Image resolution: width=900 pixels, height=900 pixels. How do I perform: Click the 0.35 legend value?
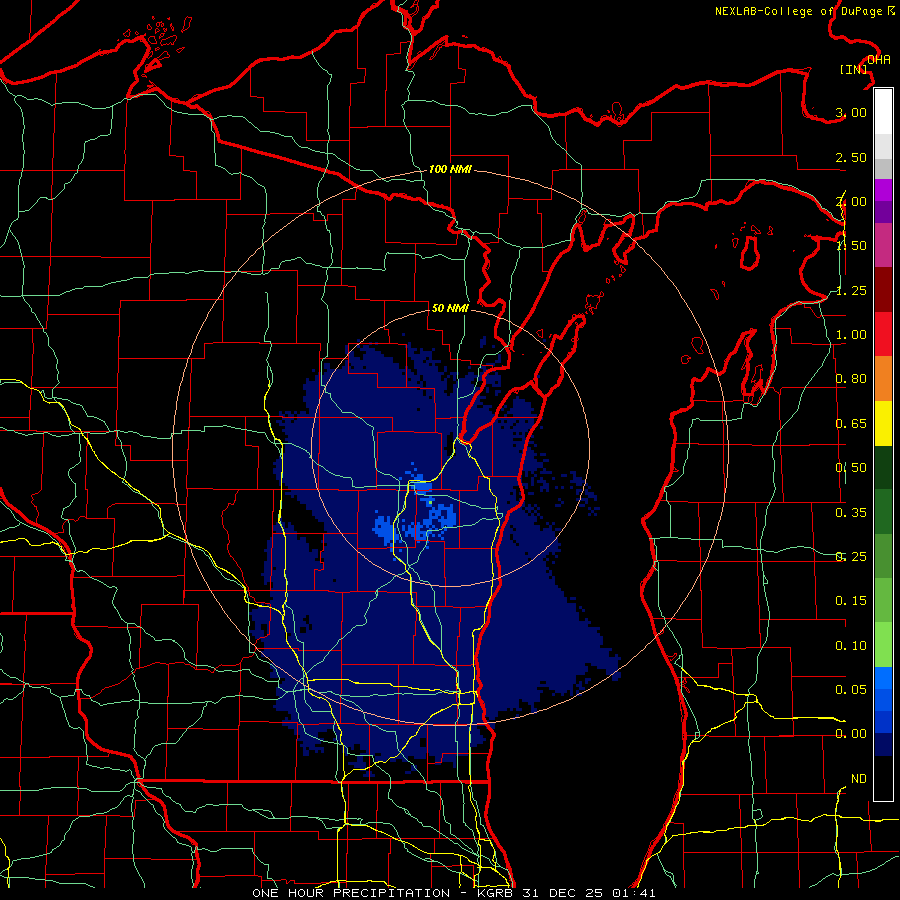tap(851, 513)
